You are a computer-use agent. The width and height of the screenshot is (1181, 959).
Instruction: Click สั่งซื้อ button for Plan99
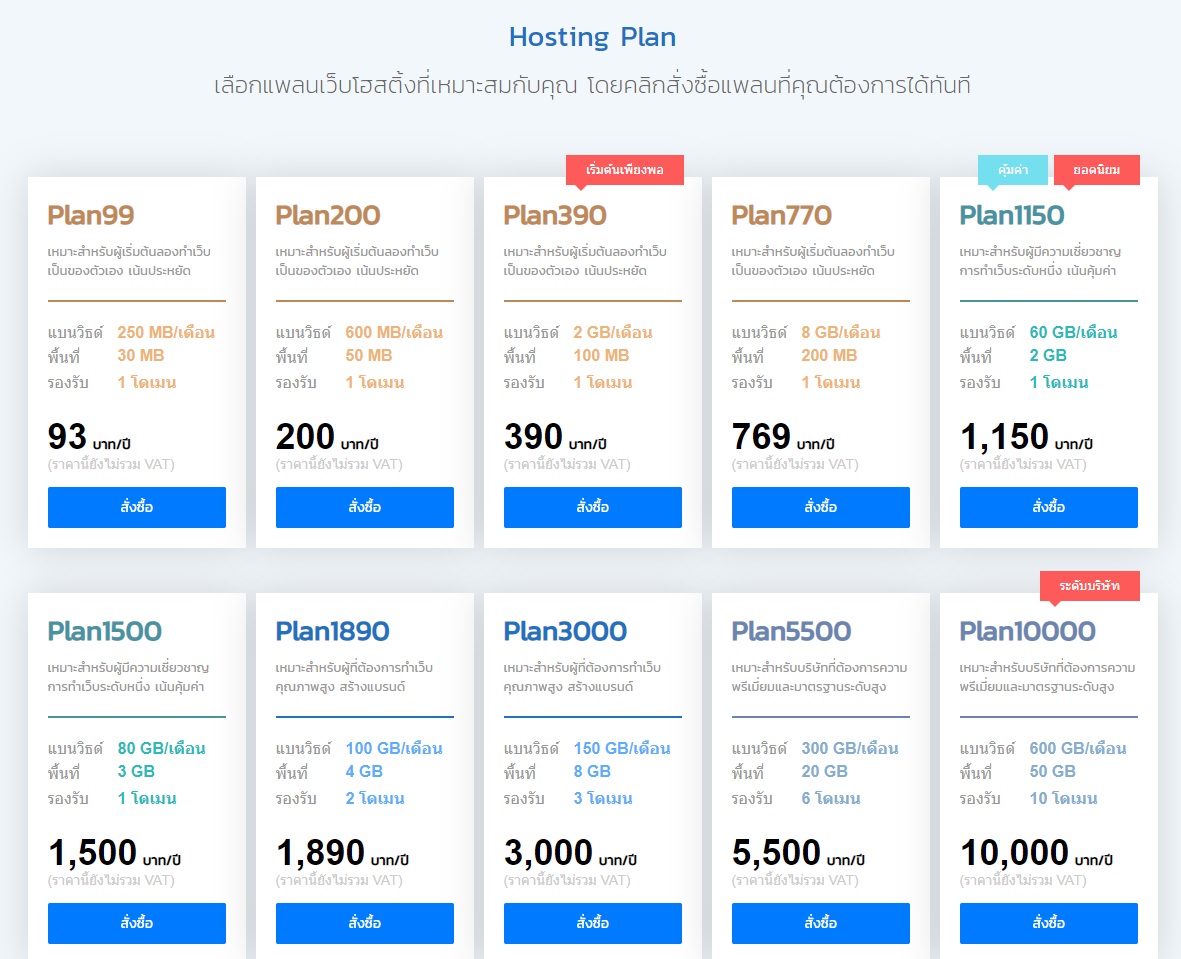[136, 507]
